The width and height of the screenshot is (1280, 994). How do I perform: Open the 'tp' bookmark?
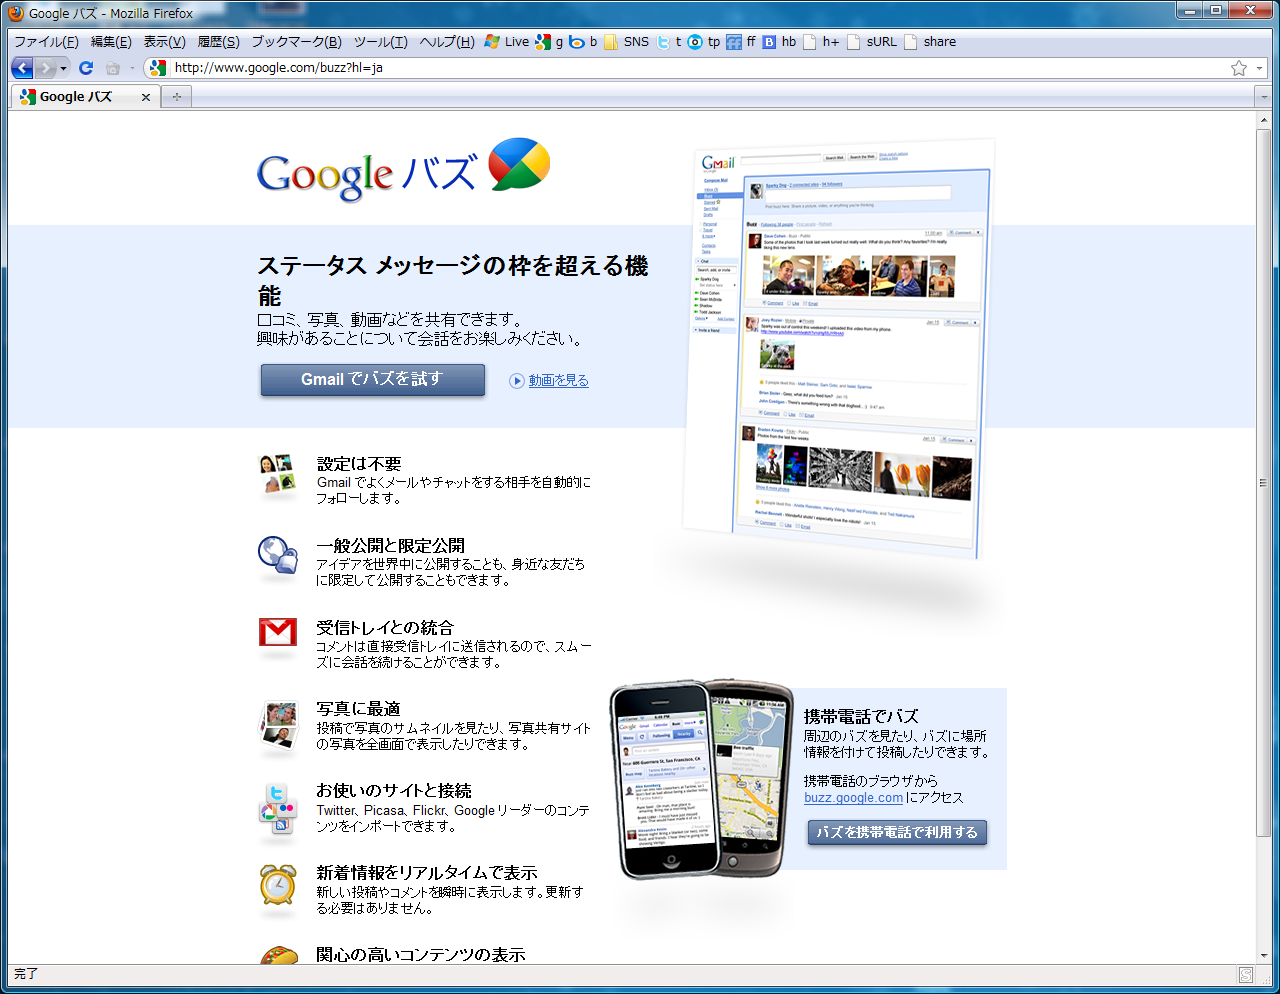point(704,42)
